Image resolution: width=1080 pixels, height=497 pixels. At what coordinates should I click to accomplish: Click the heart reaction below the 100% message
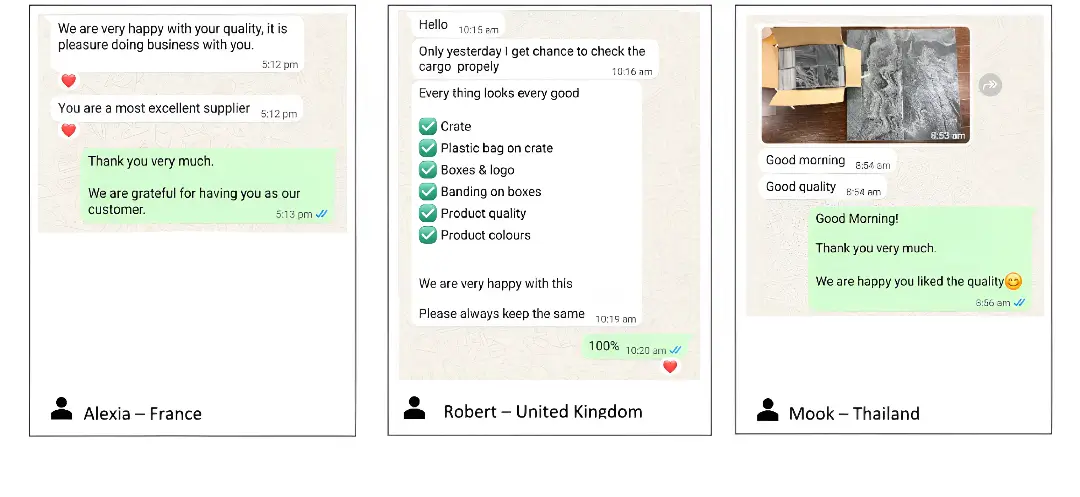[669, 366]
